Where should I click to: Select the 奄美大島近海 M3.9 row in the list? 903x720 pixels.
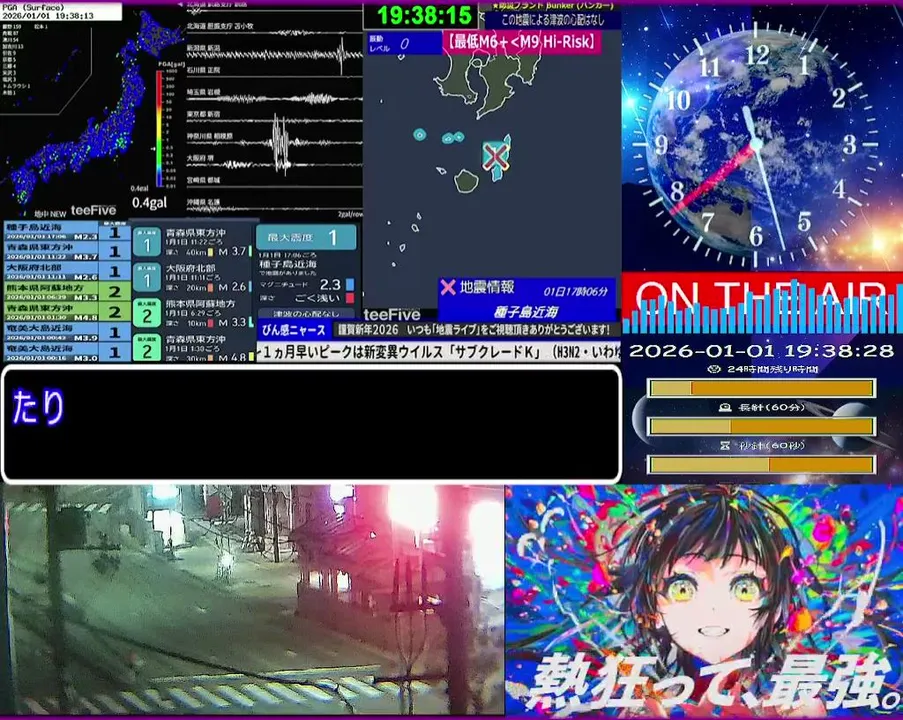click(67, 332)
